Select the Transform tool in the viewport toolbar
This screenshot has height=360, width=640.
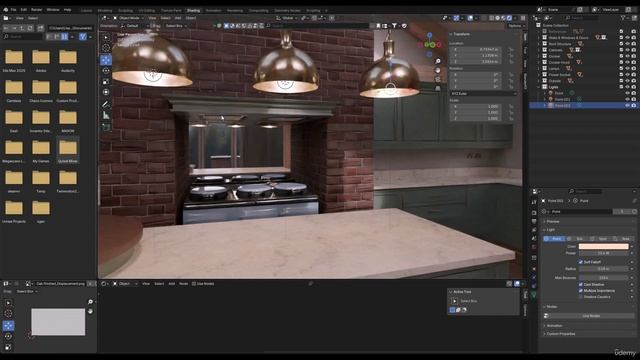click(106, 93)
